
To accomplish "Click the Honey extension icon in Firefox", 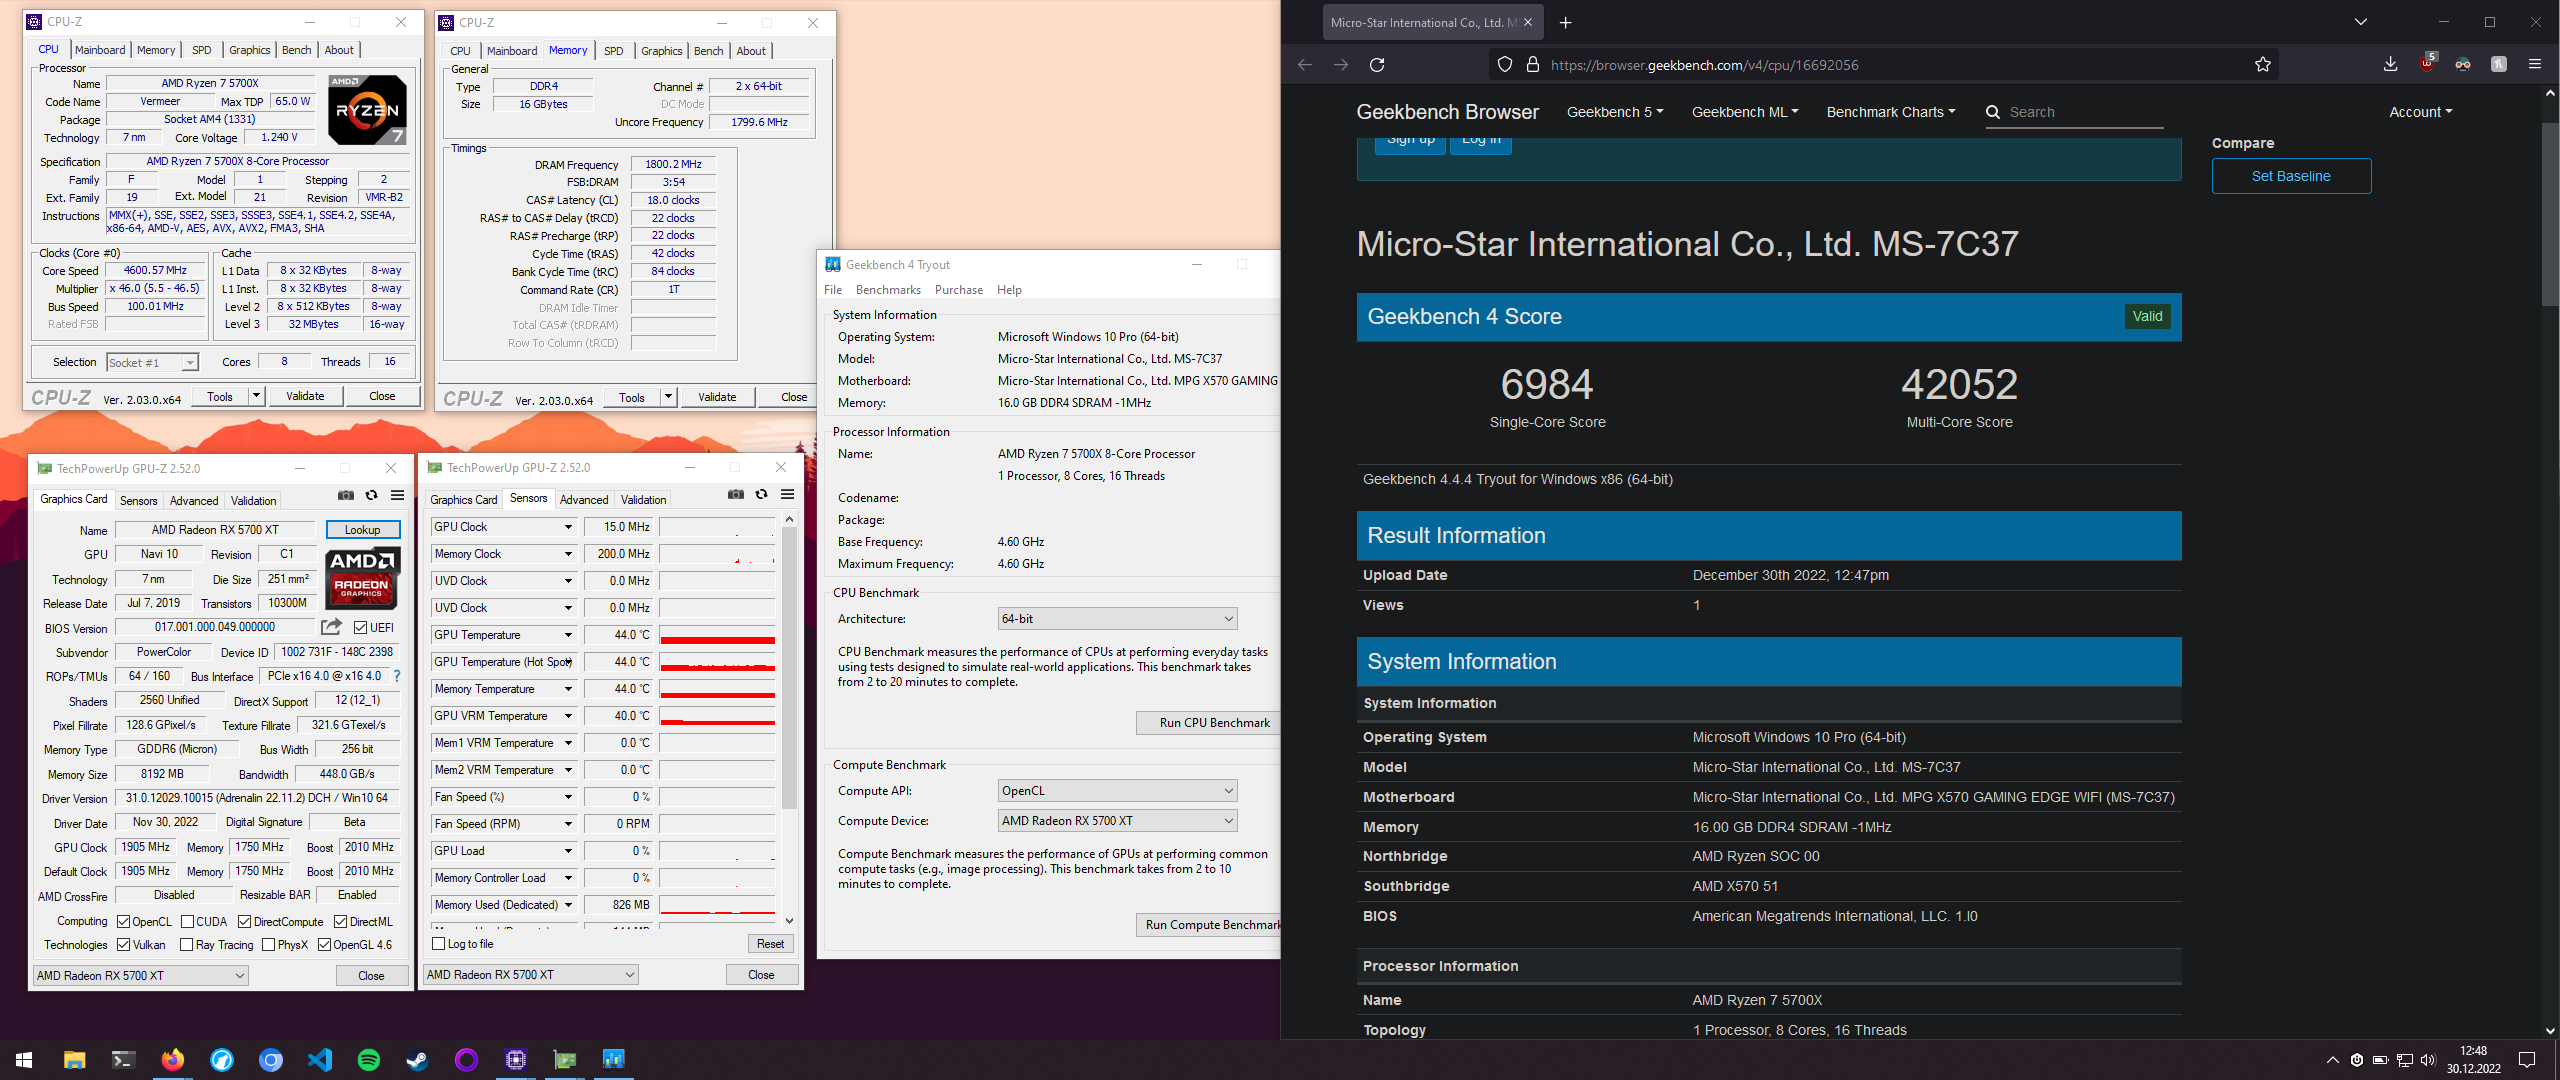I will pyautogui.click(x=2499, y=64).
